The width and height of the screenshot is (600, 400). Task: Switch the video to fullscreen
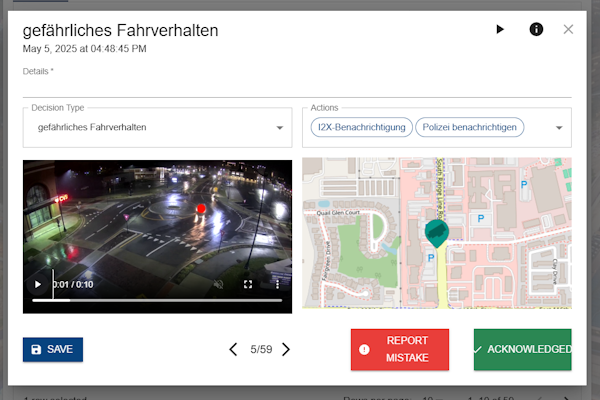click(x=248, y=284)
